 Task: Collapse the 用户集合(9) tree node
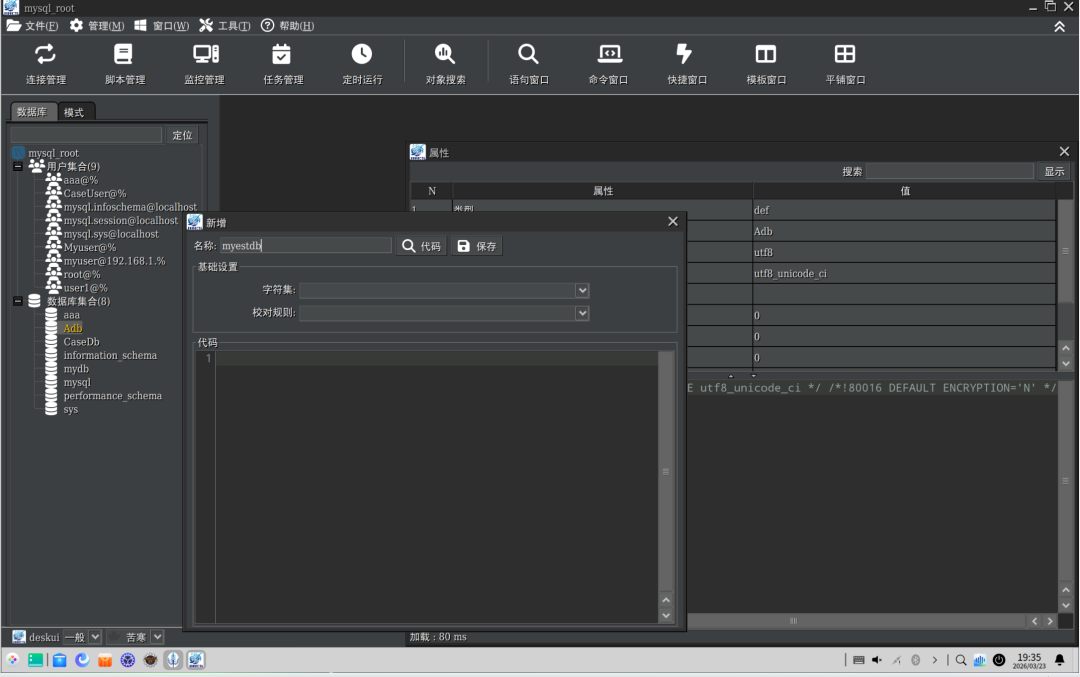point(18,167)
